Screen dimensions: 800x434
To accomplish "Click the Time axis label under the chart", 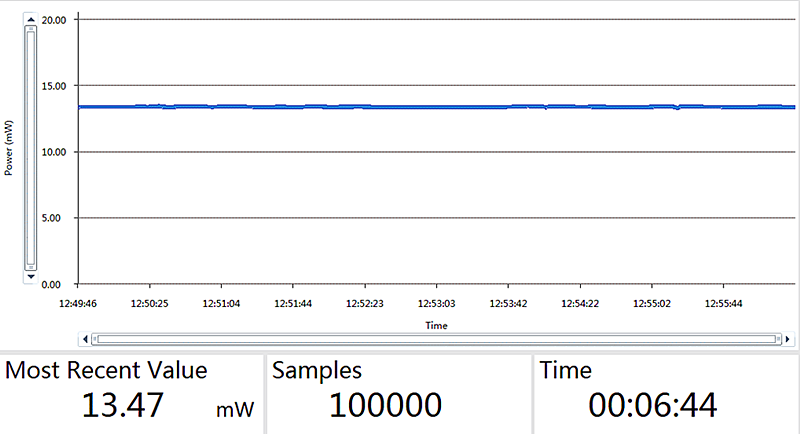I will (x=436, y=325).
